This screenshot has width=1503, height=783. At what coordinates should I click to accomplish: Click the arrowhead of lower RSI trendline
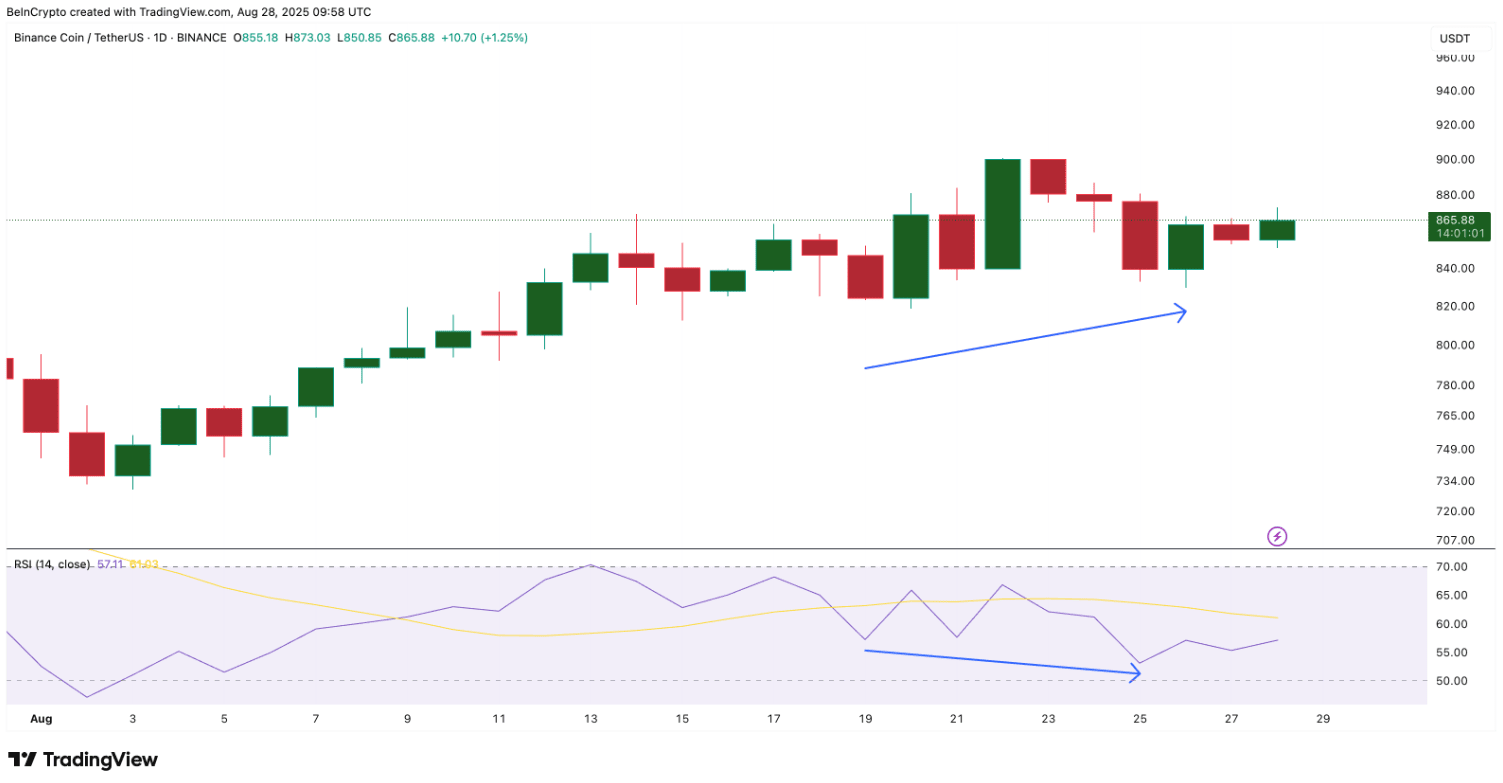(x=1135, y=674)
